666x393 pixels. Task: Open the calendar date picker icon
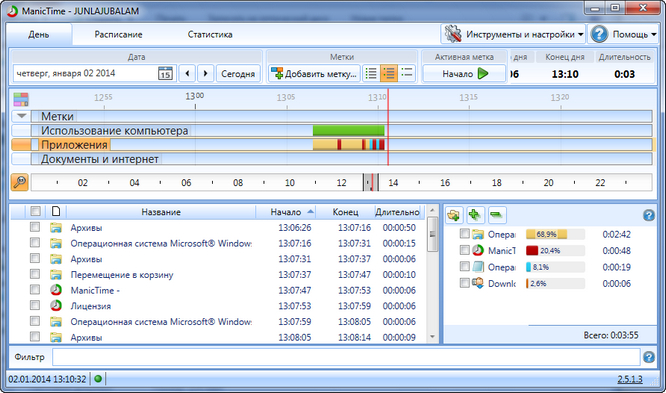[165, 74]
